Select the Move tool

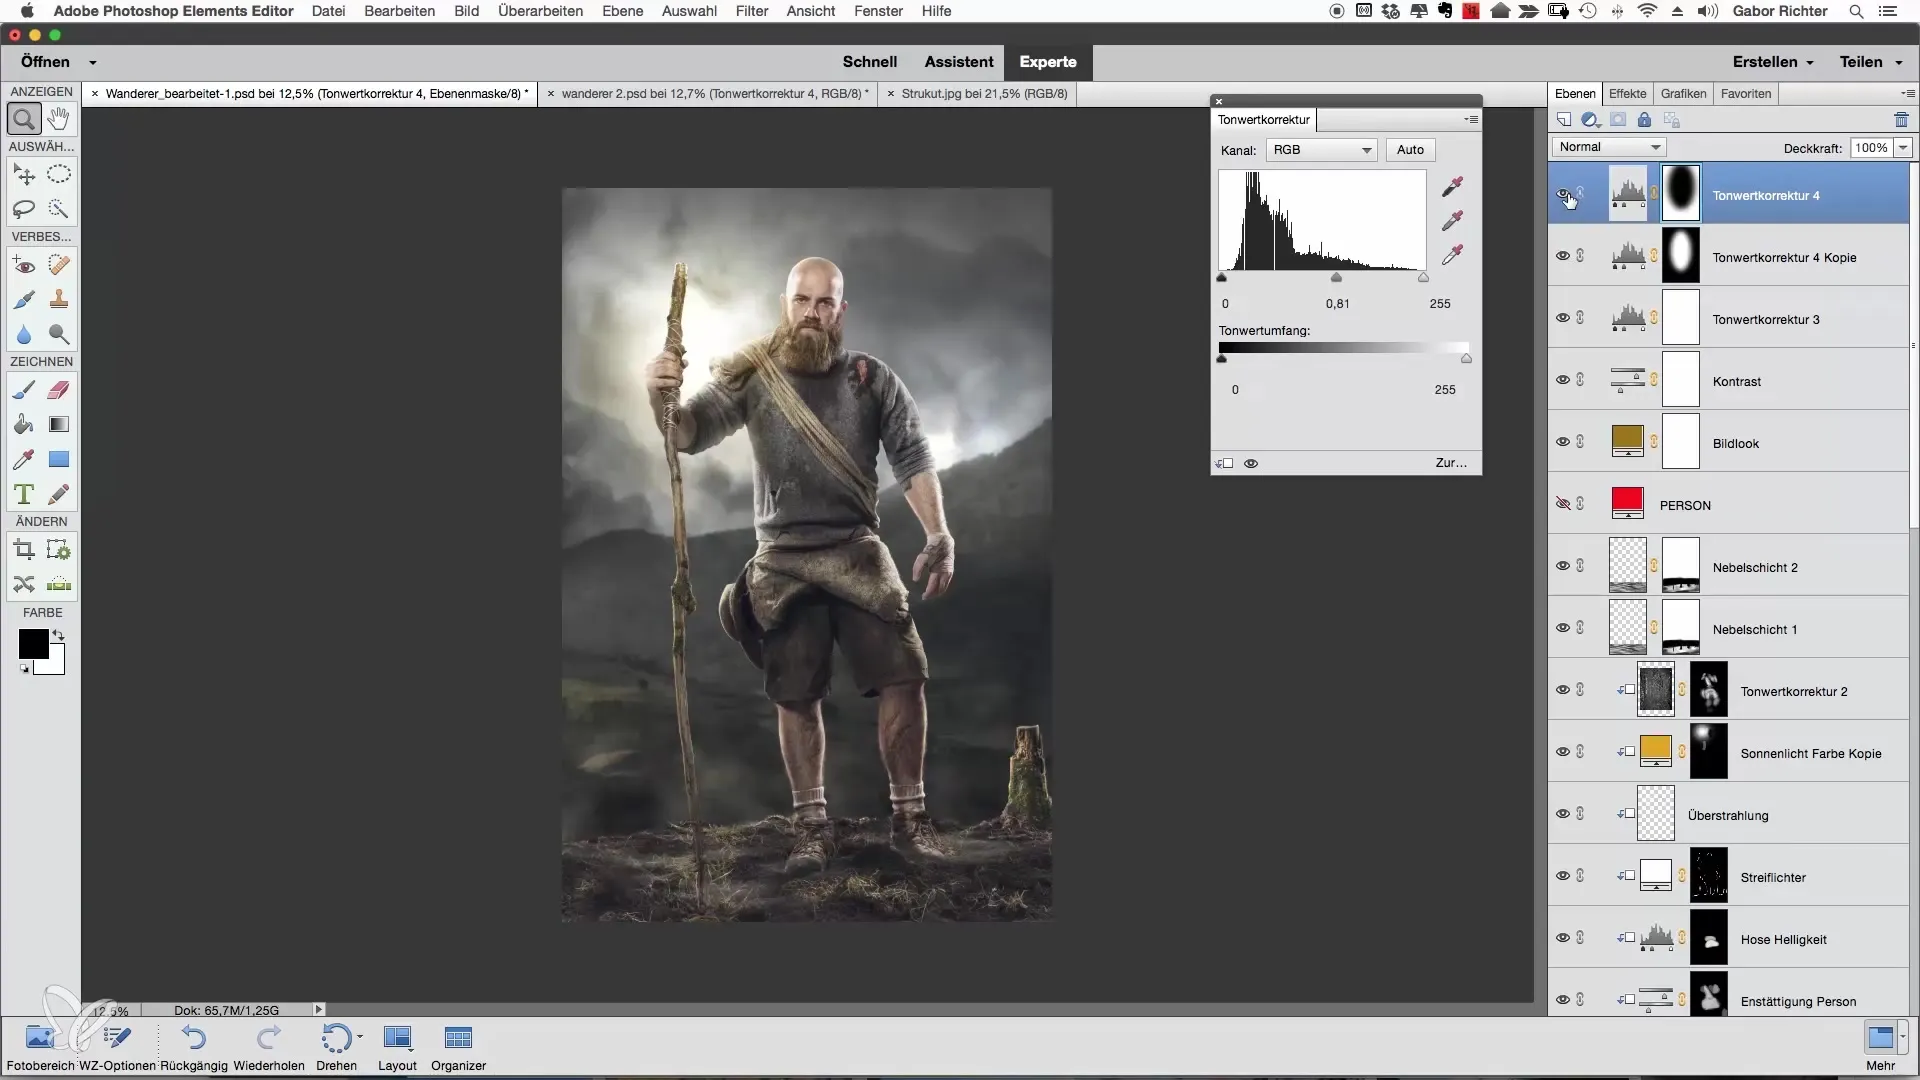24,175
